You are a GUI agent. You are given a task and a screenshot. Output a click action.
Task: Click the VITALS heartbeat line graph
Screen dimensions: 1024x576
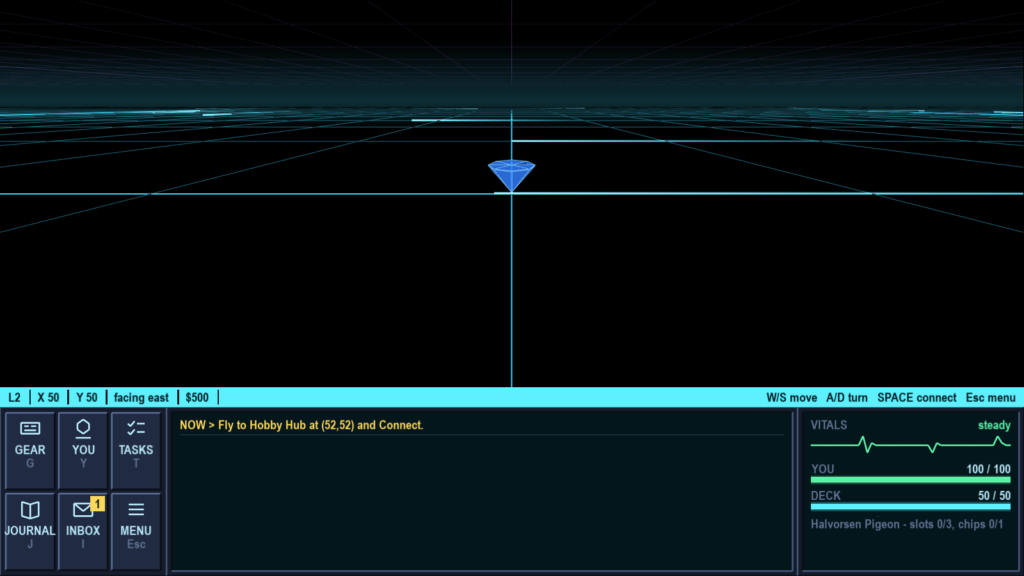(x=910, y=445)
